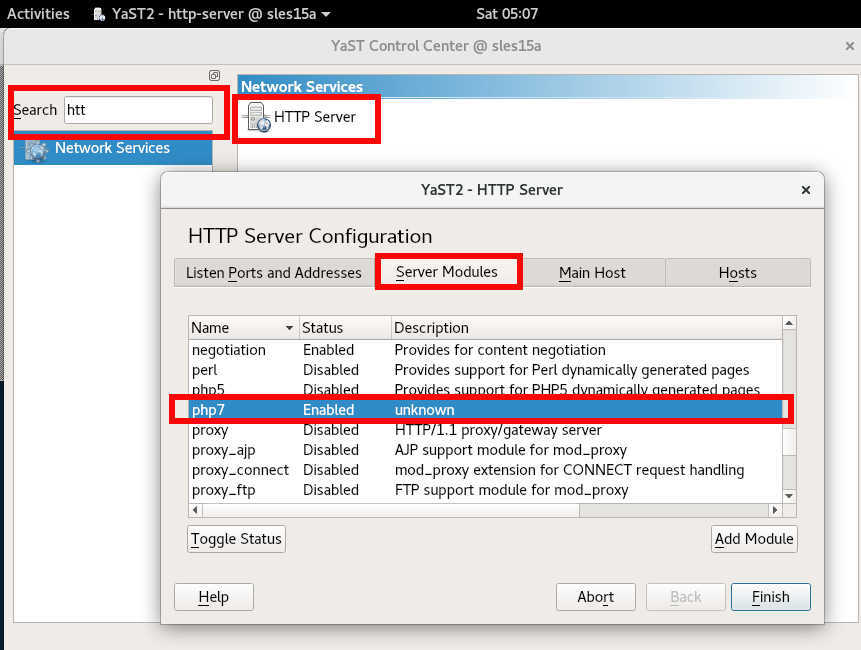The image size is (861, 650).
Task: Switch to the Server Modules tab
Action: (x=447, y=272)
